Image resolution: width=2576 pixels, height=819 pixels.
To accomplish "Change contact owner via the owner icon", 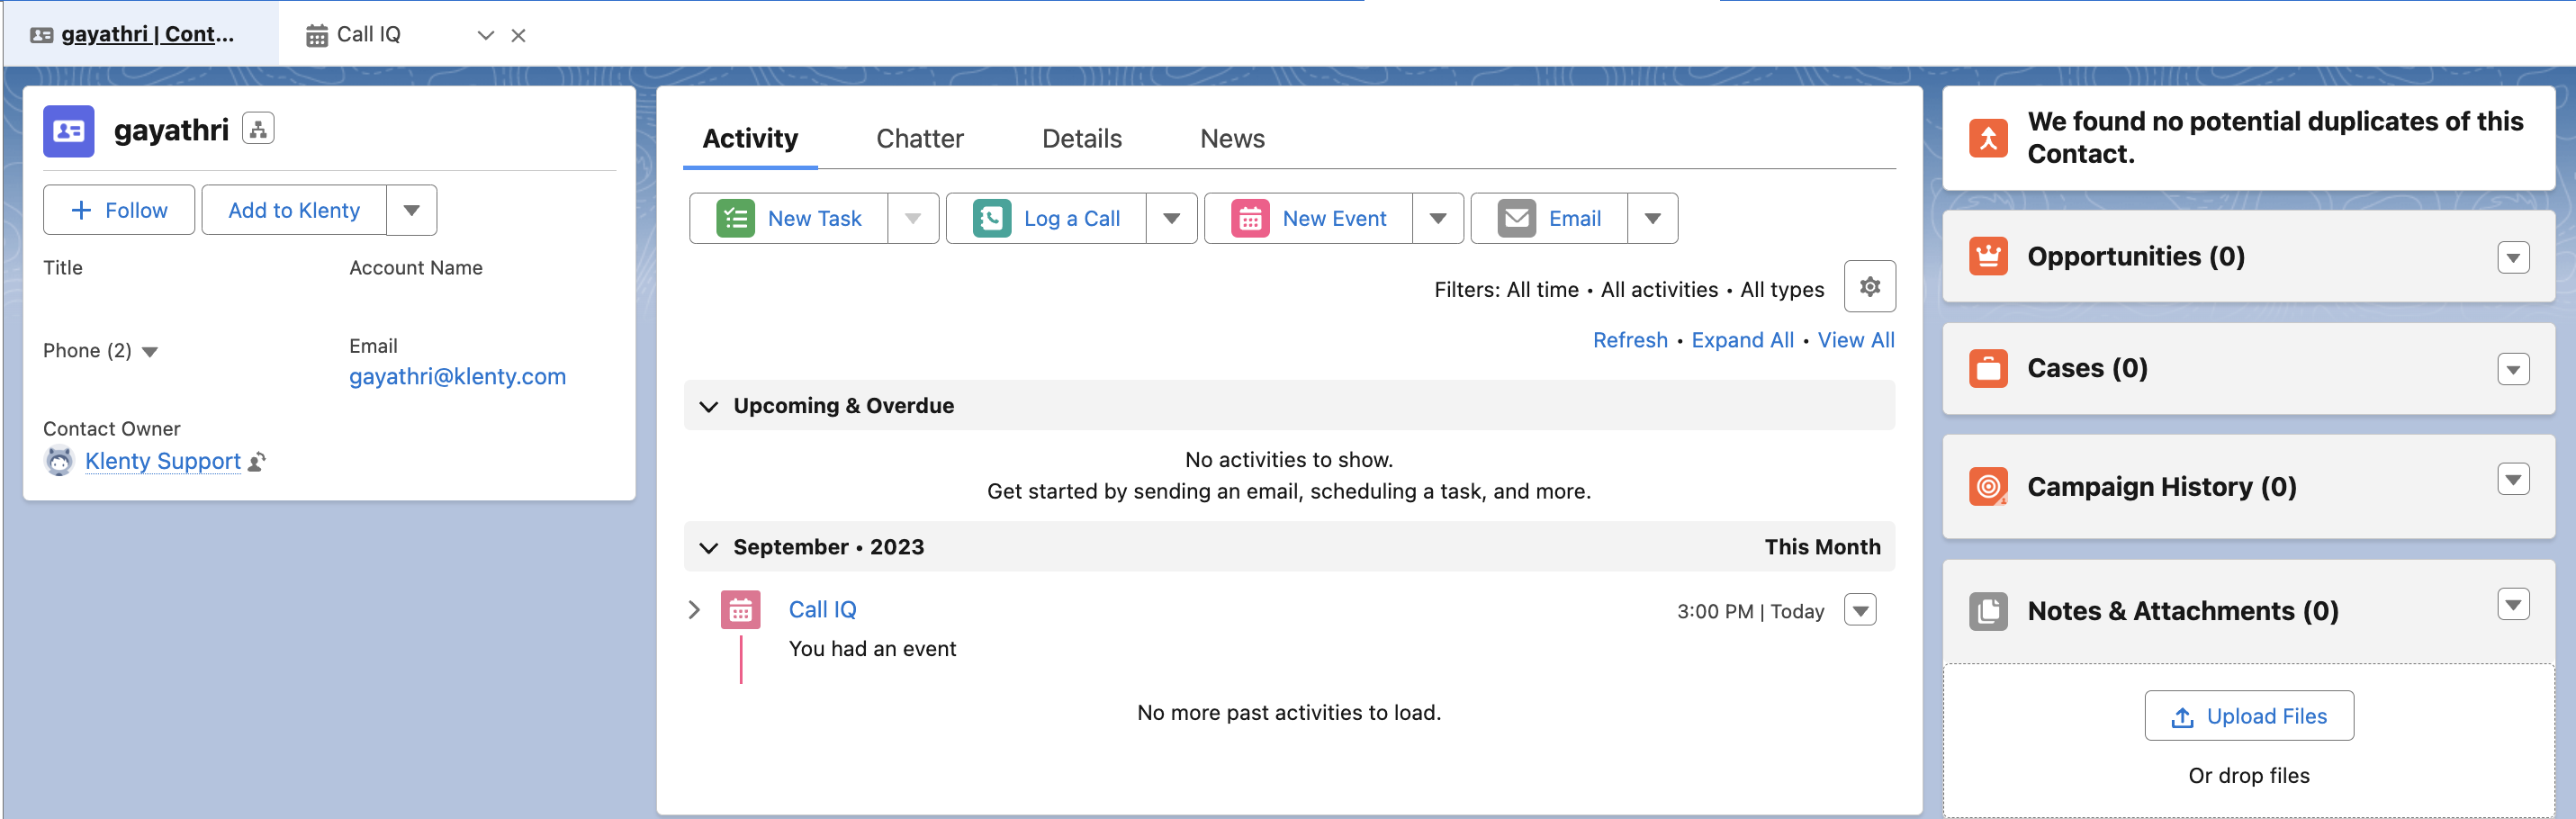I will tap(257, 462).
